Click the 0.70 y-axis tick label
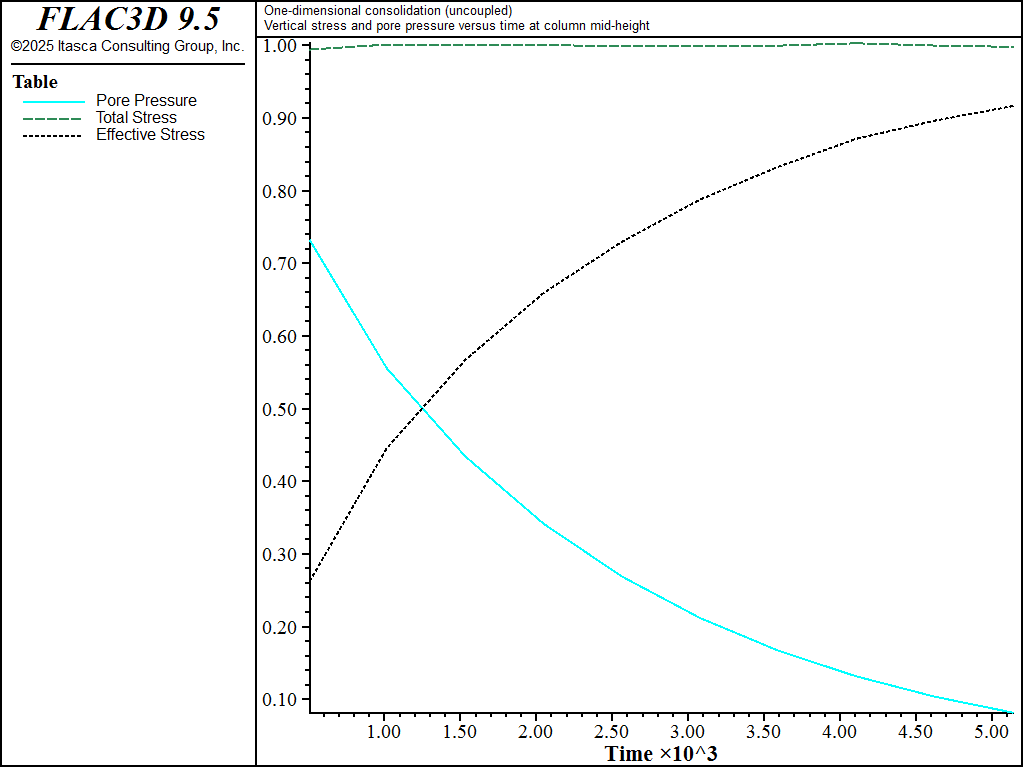The width and height of the screenshot is (1024, 768). pyautogui.click(x=280, y=264)
